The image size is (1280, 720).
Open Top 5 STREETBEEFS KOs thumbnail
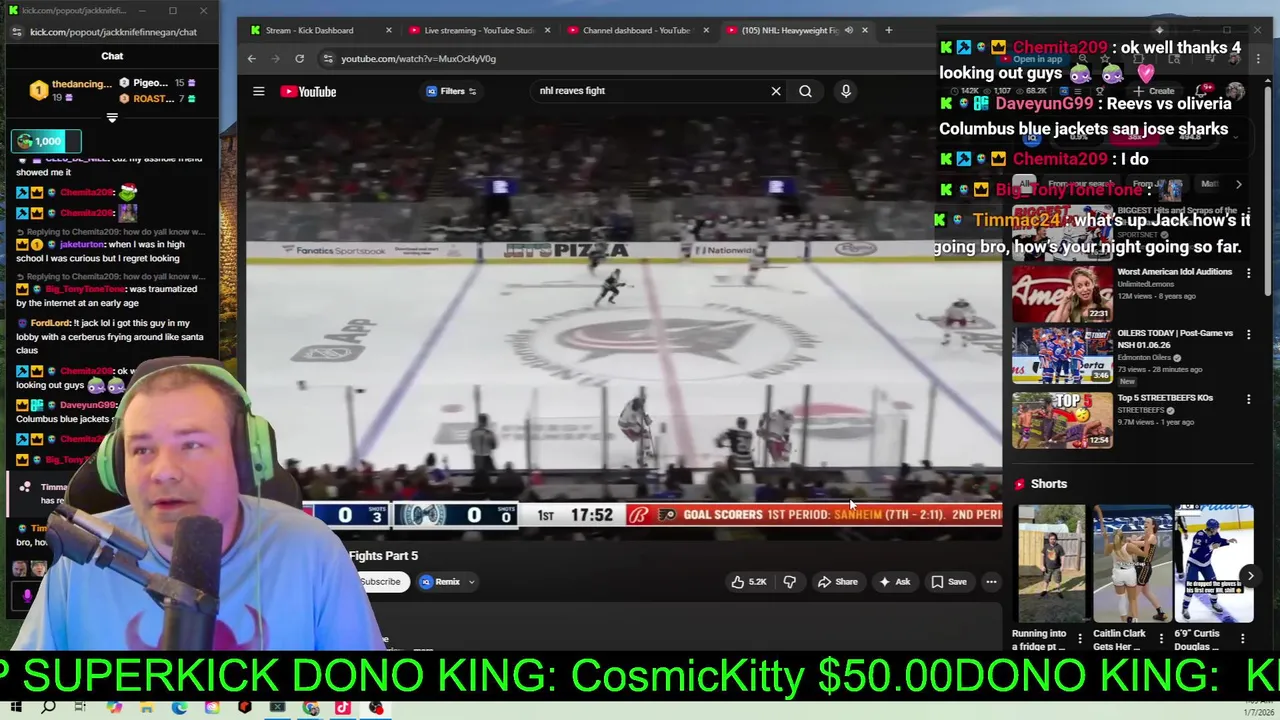coord(1062,420)
